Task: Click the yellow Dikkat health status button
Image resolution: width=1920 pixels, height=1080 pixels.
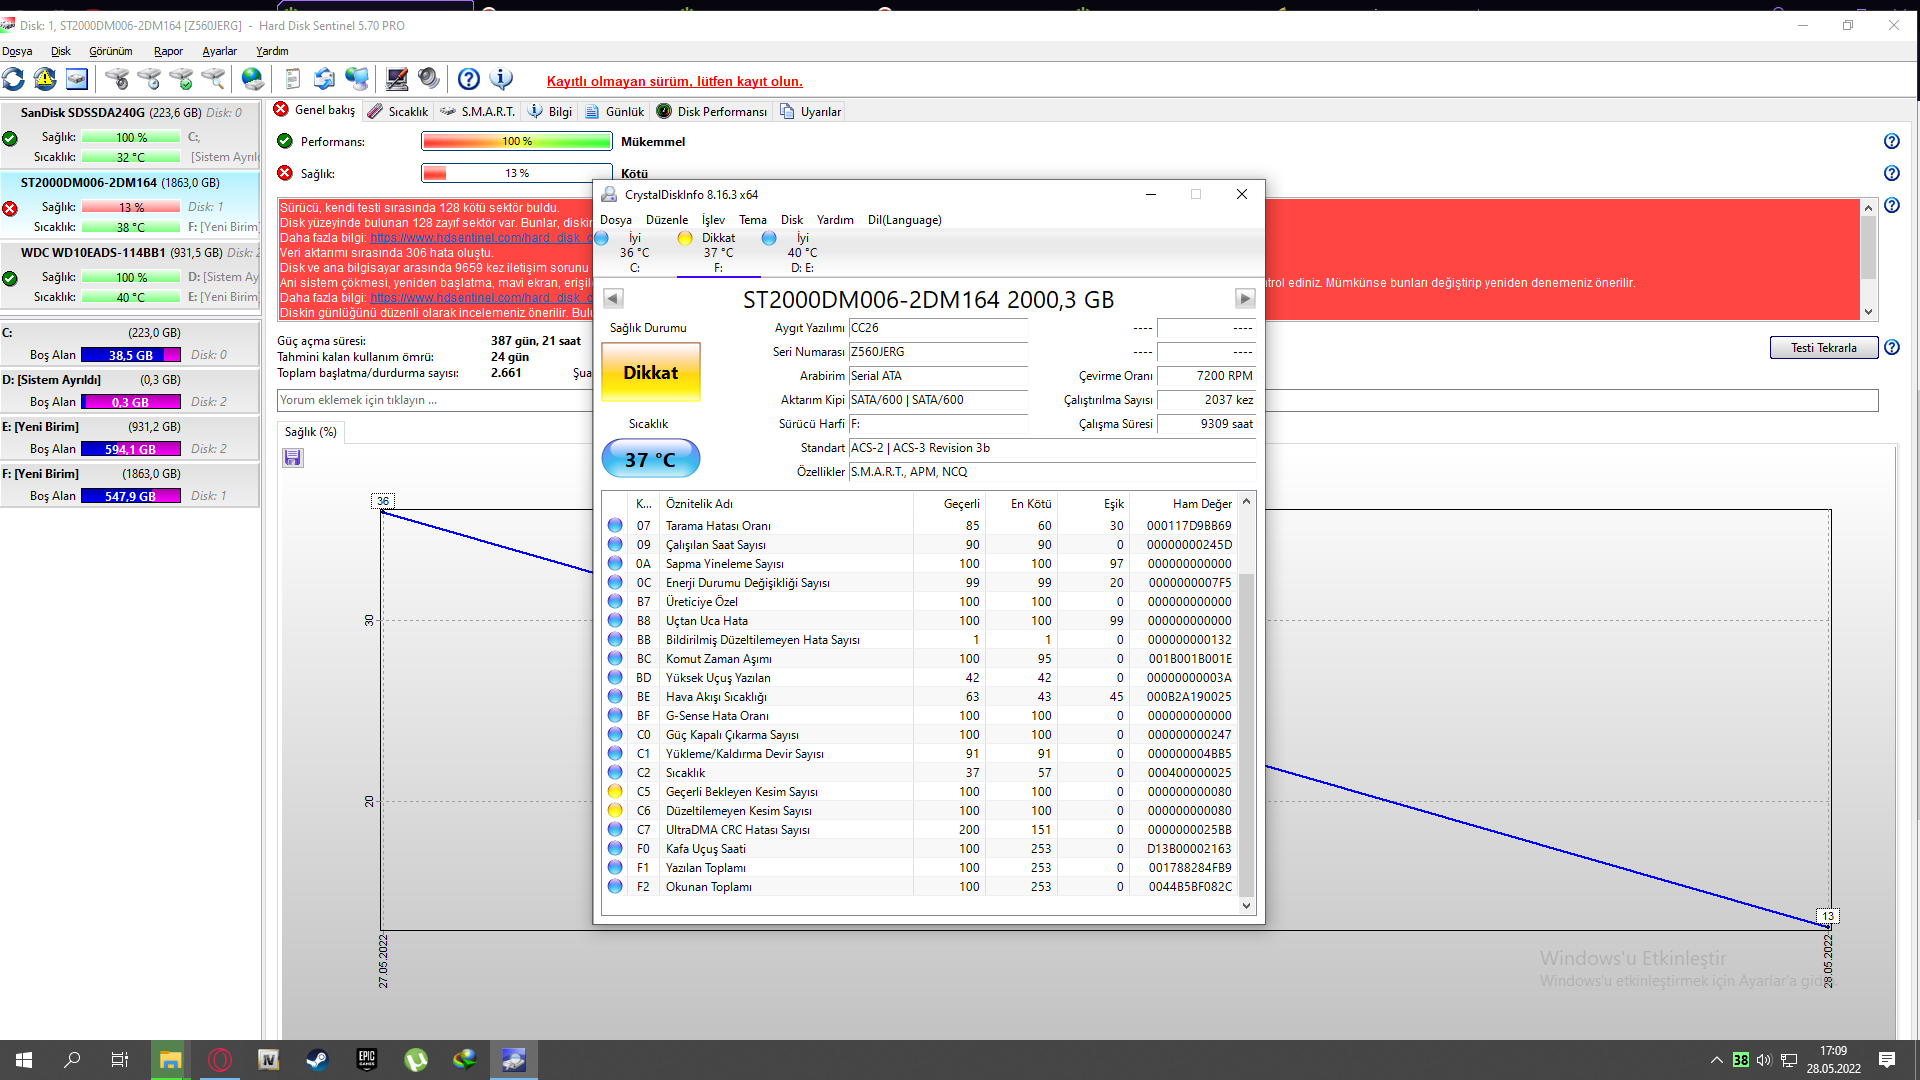Action: coord(650,373)
